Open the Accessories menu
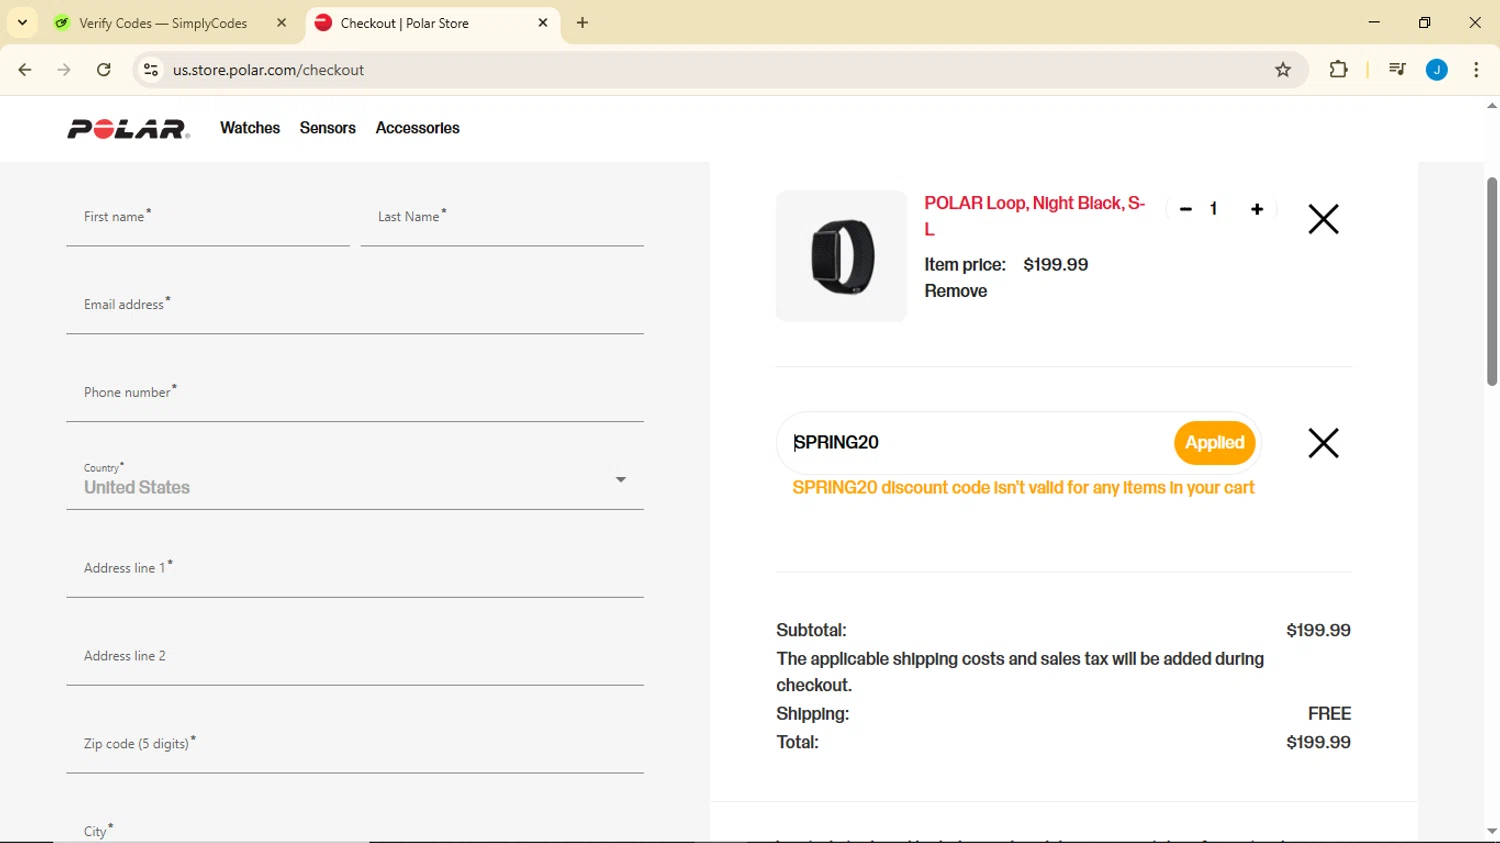1500x843 pixels. click(x=418, y=128)
